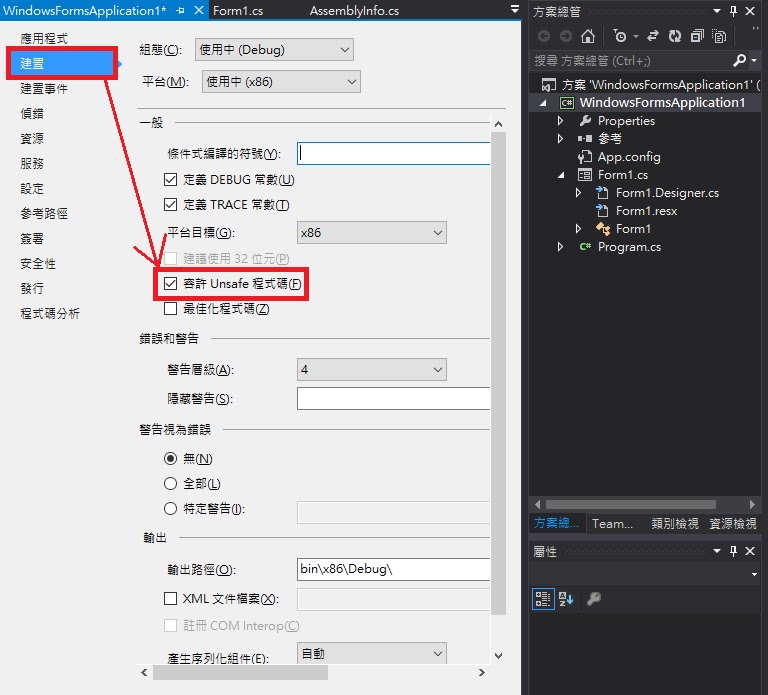The height and width of the screenshot is (695, 768).
Task: Click the Home icon in Solution Explorer
Action: [588, 36]
